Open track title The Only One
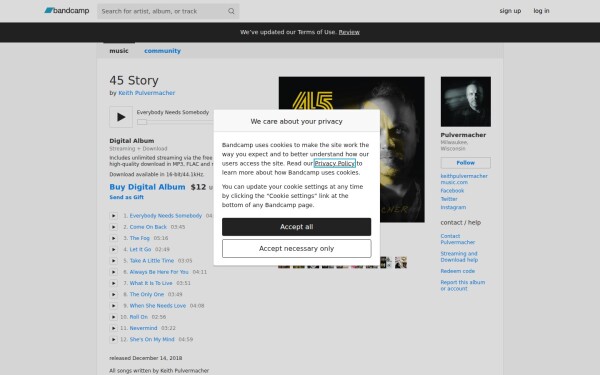The height and width of the screenshot is (375, 600). [x=147, y=294]
